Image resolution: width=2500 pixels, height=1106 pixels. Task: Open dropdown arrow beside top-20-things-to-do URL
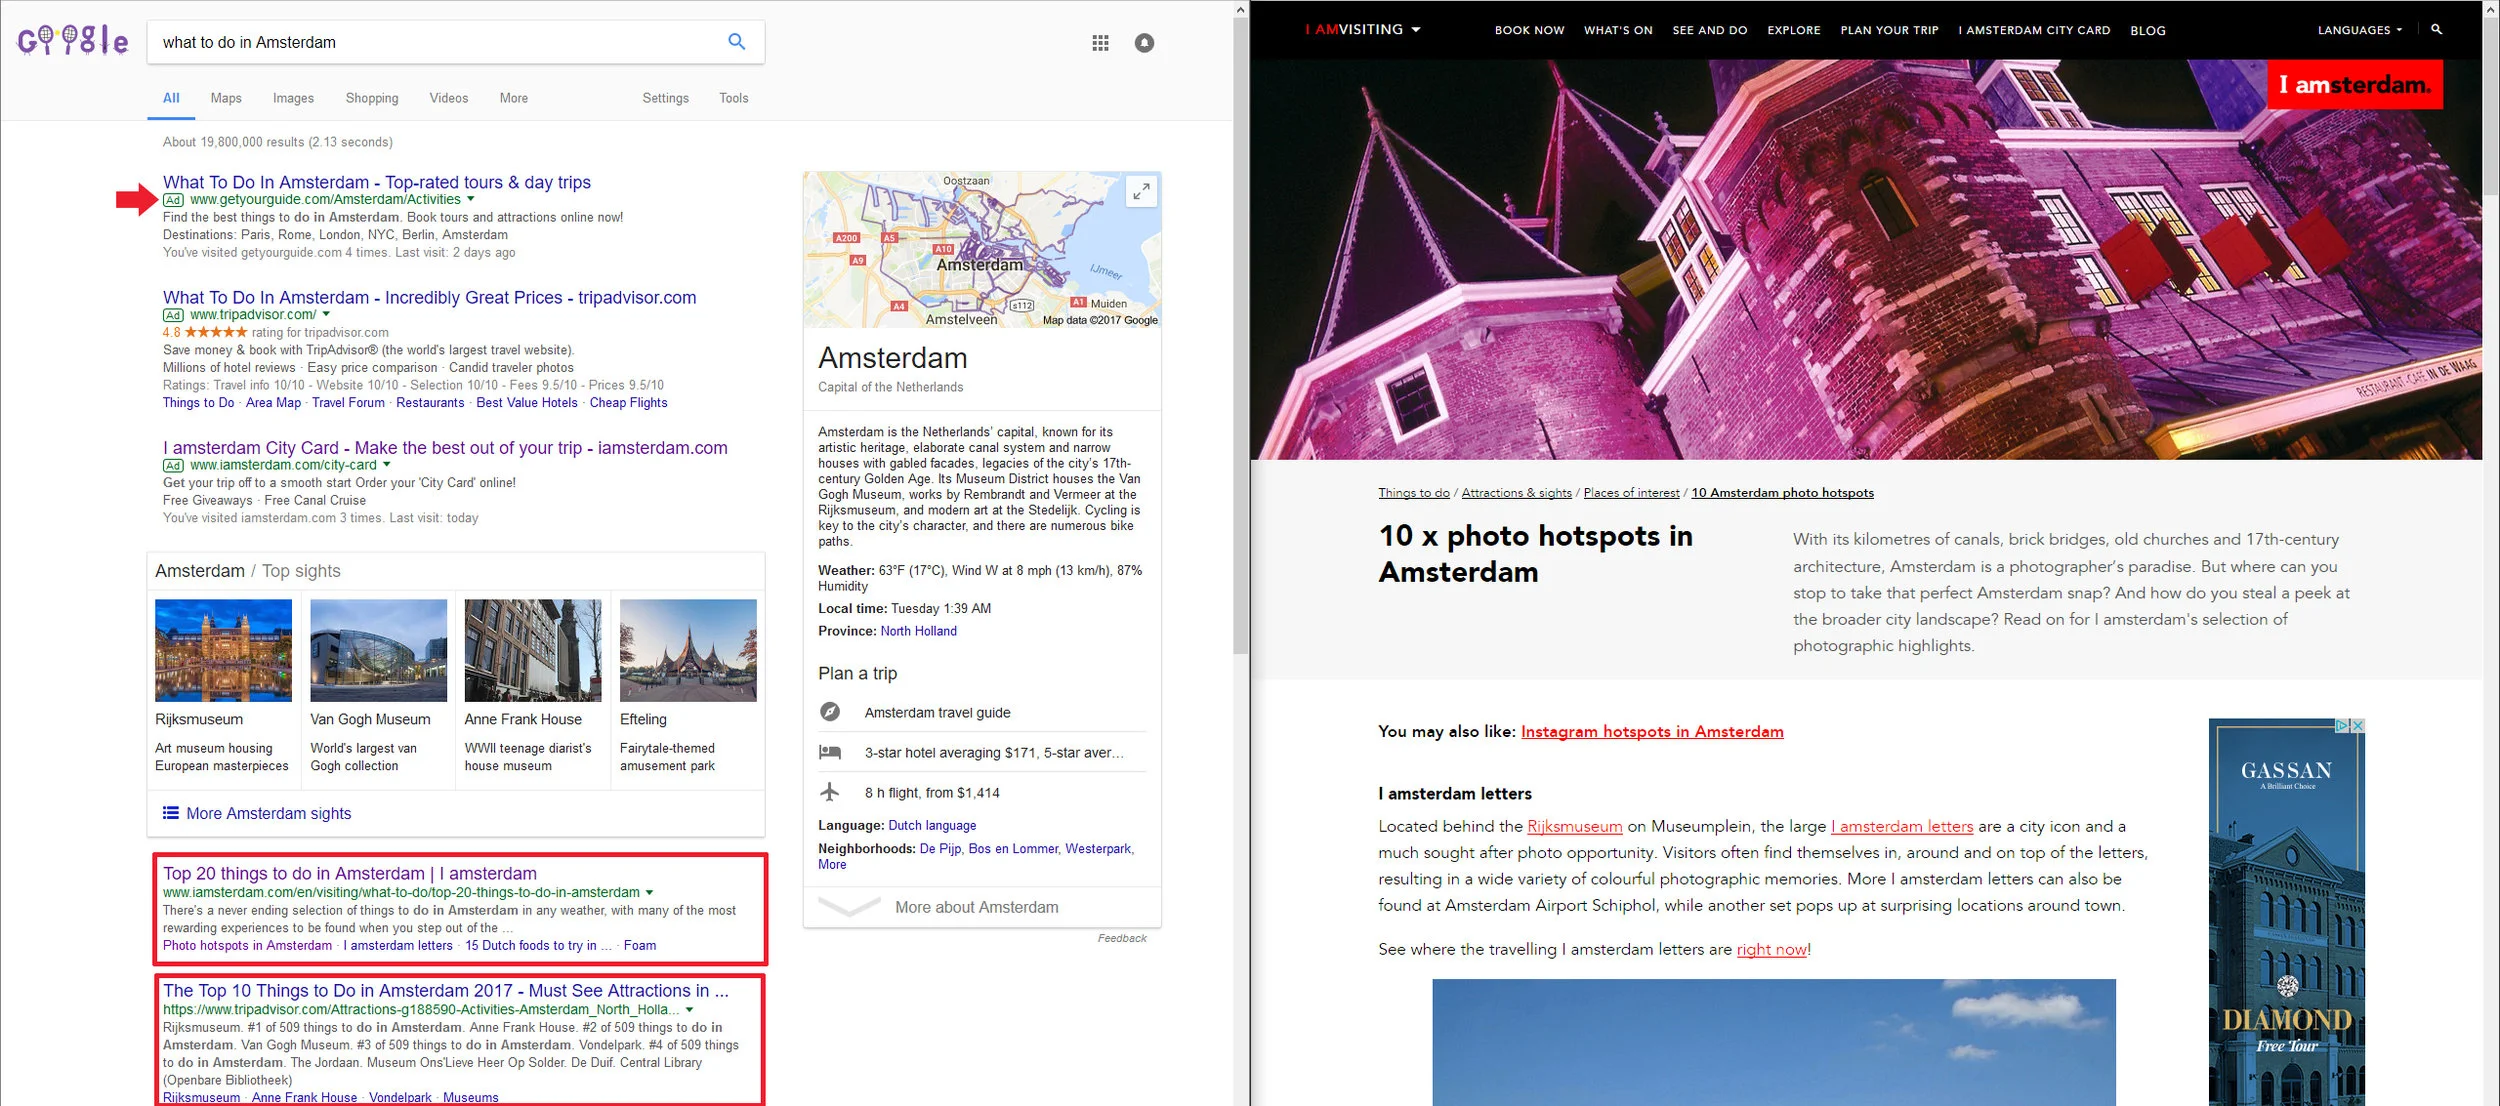point(650,892)
